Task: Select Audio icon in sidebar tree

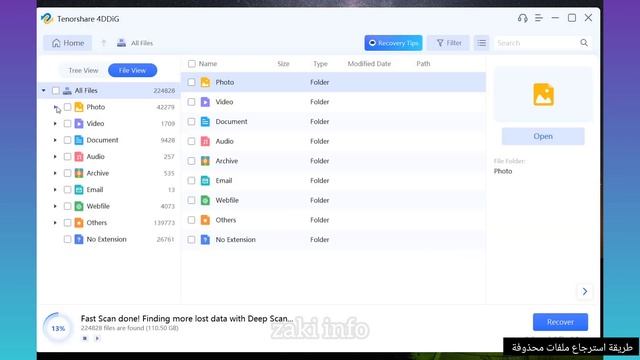Action: tap(79, 156)
